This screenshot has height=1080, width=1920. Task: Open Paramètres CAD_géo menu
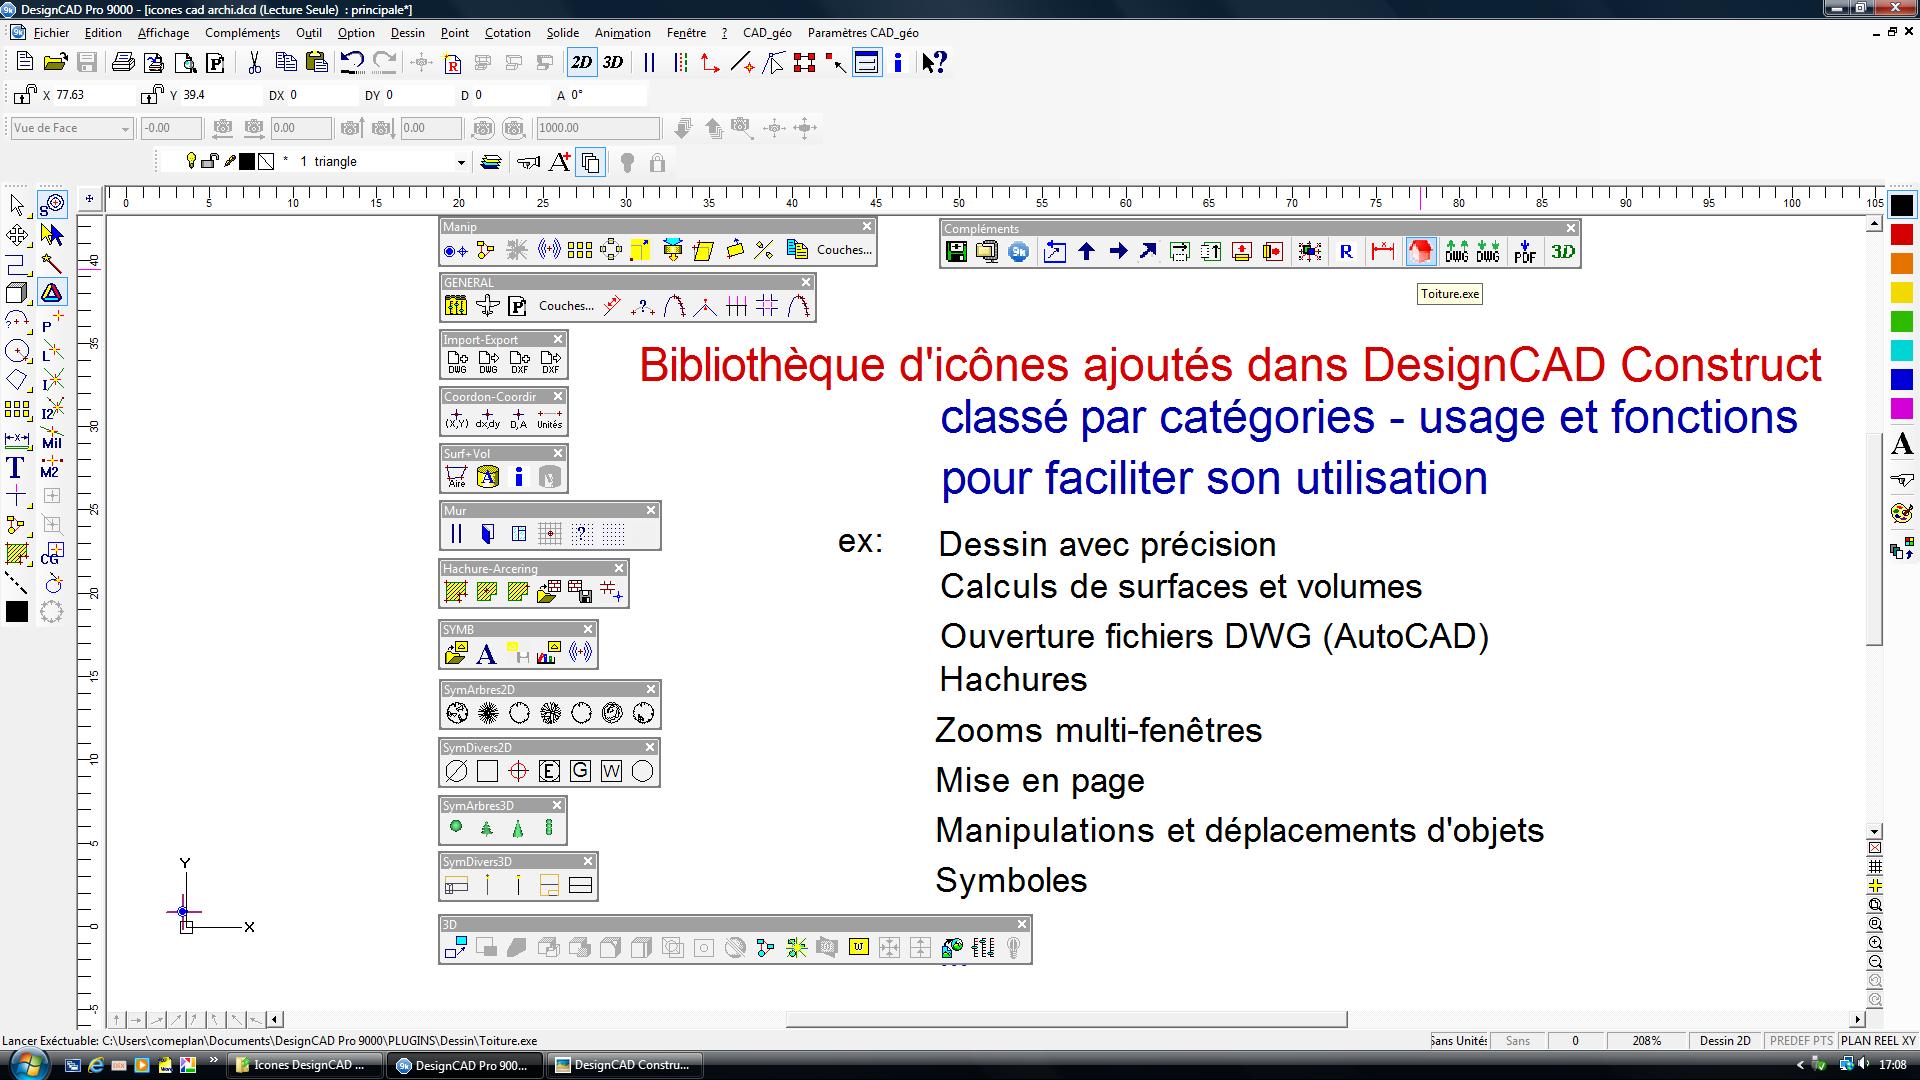(863, 33)
